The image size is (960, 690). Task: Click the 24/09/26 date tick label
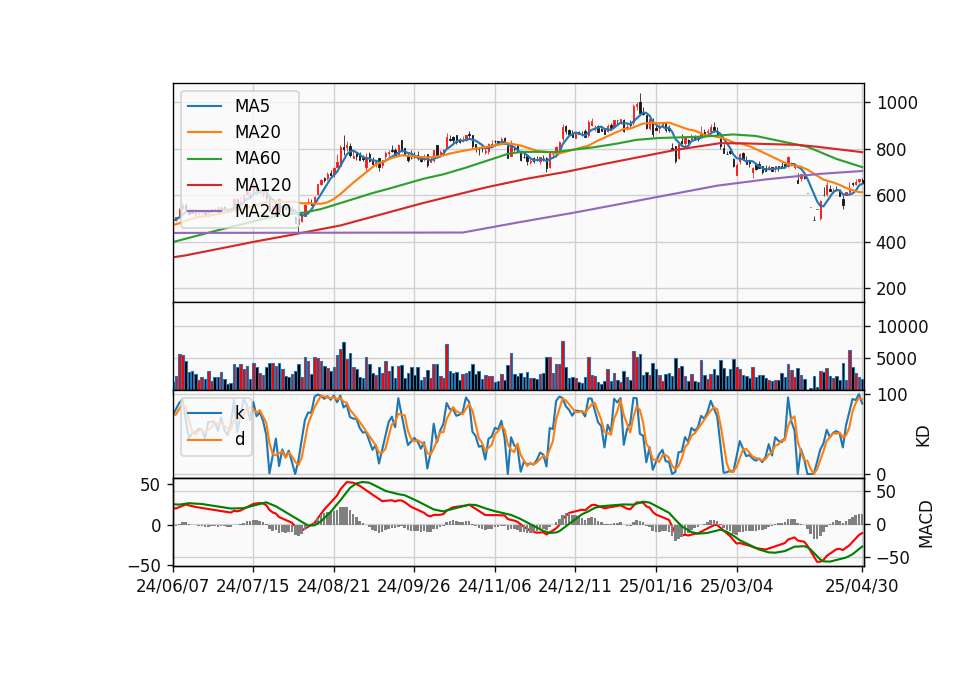tap(414, 586)
